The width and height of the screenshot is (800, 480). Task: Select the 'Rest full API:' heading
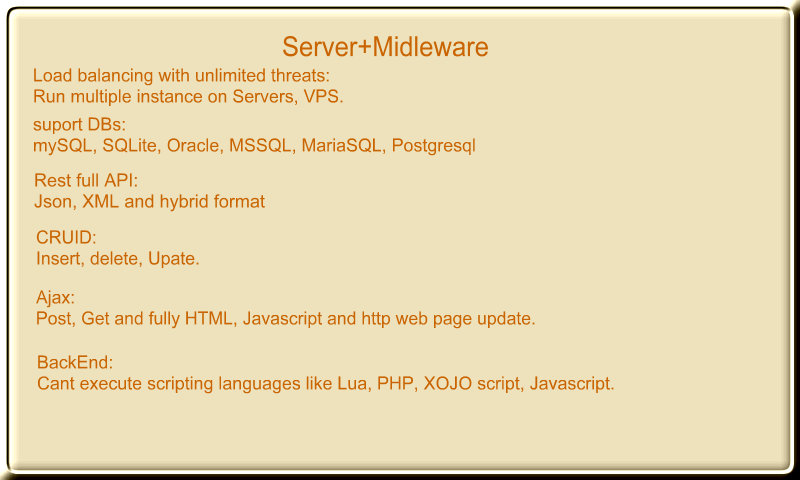(86, 181)
